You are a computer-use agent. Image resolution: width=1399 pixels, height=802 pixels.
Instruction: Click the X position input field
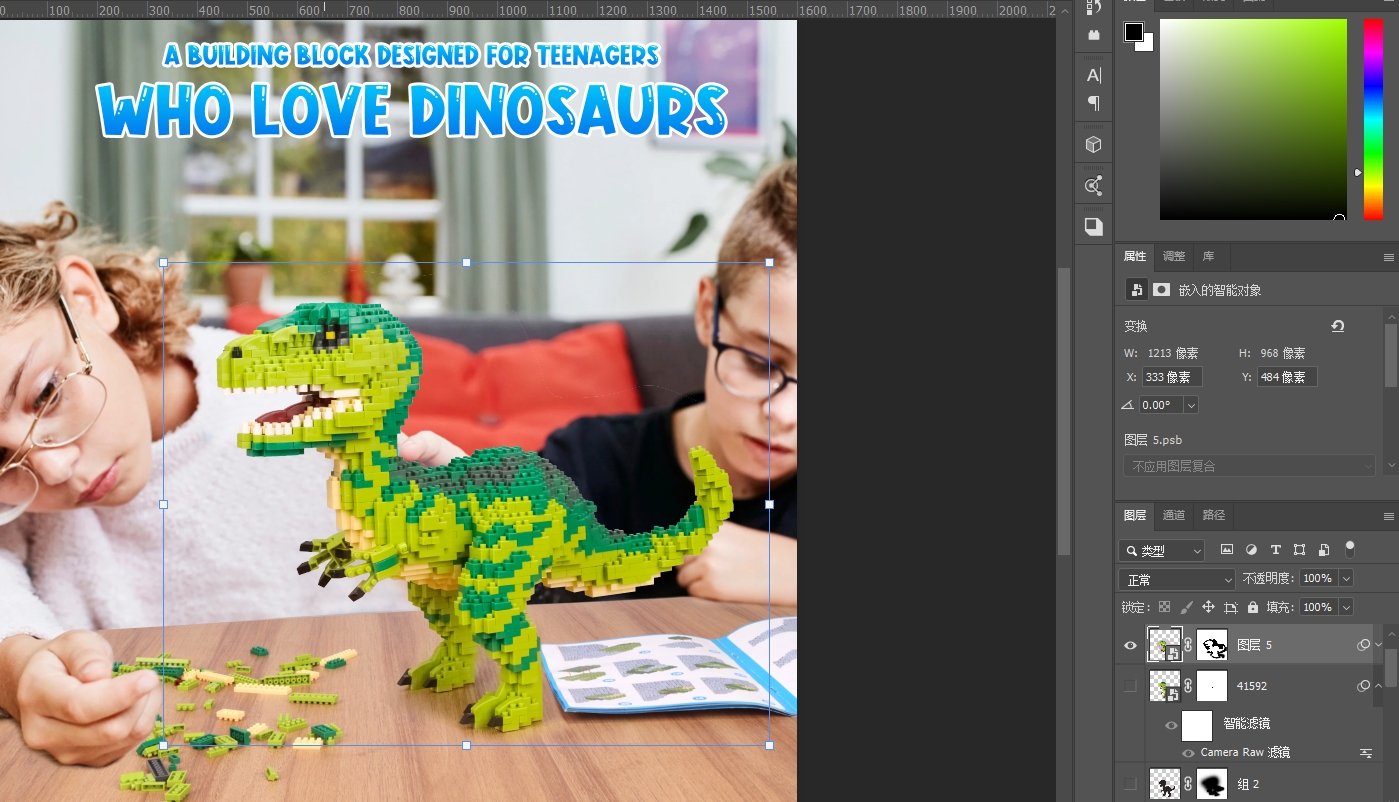click(x=1171, y=377)
